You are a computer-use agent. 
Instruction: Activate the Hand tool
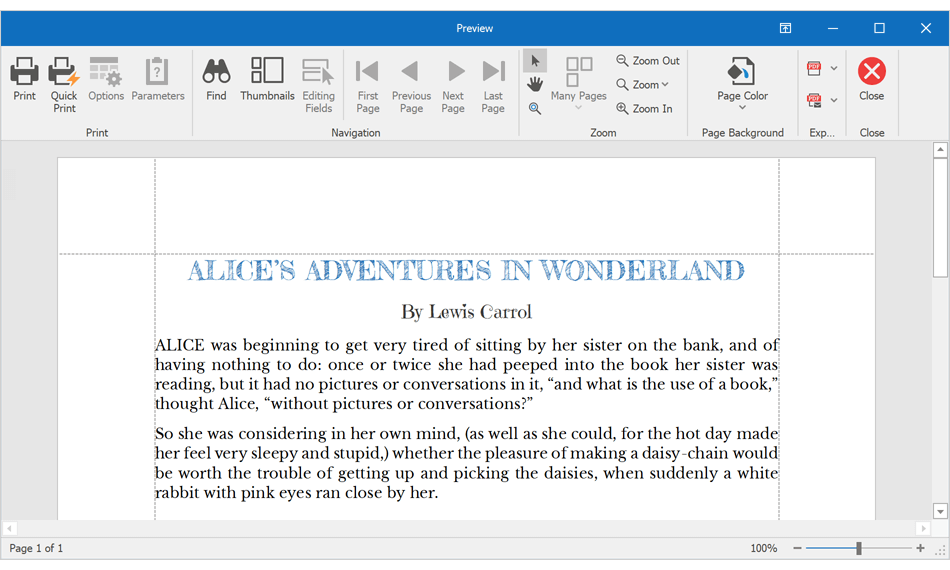click(535, 84)
